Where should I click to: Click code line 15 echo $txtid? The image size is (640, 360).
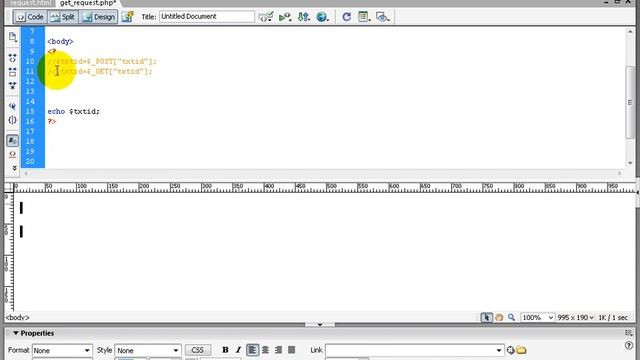(73, 111)
